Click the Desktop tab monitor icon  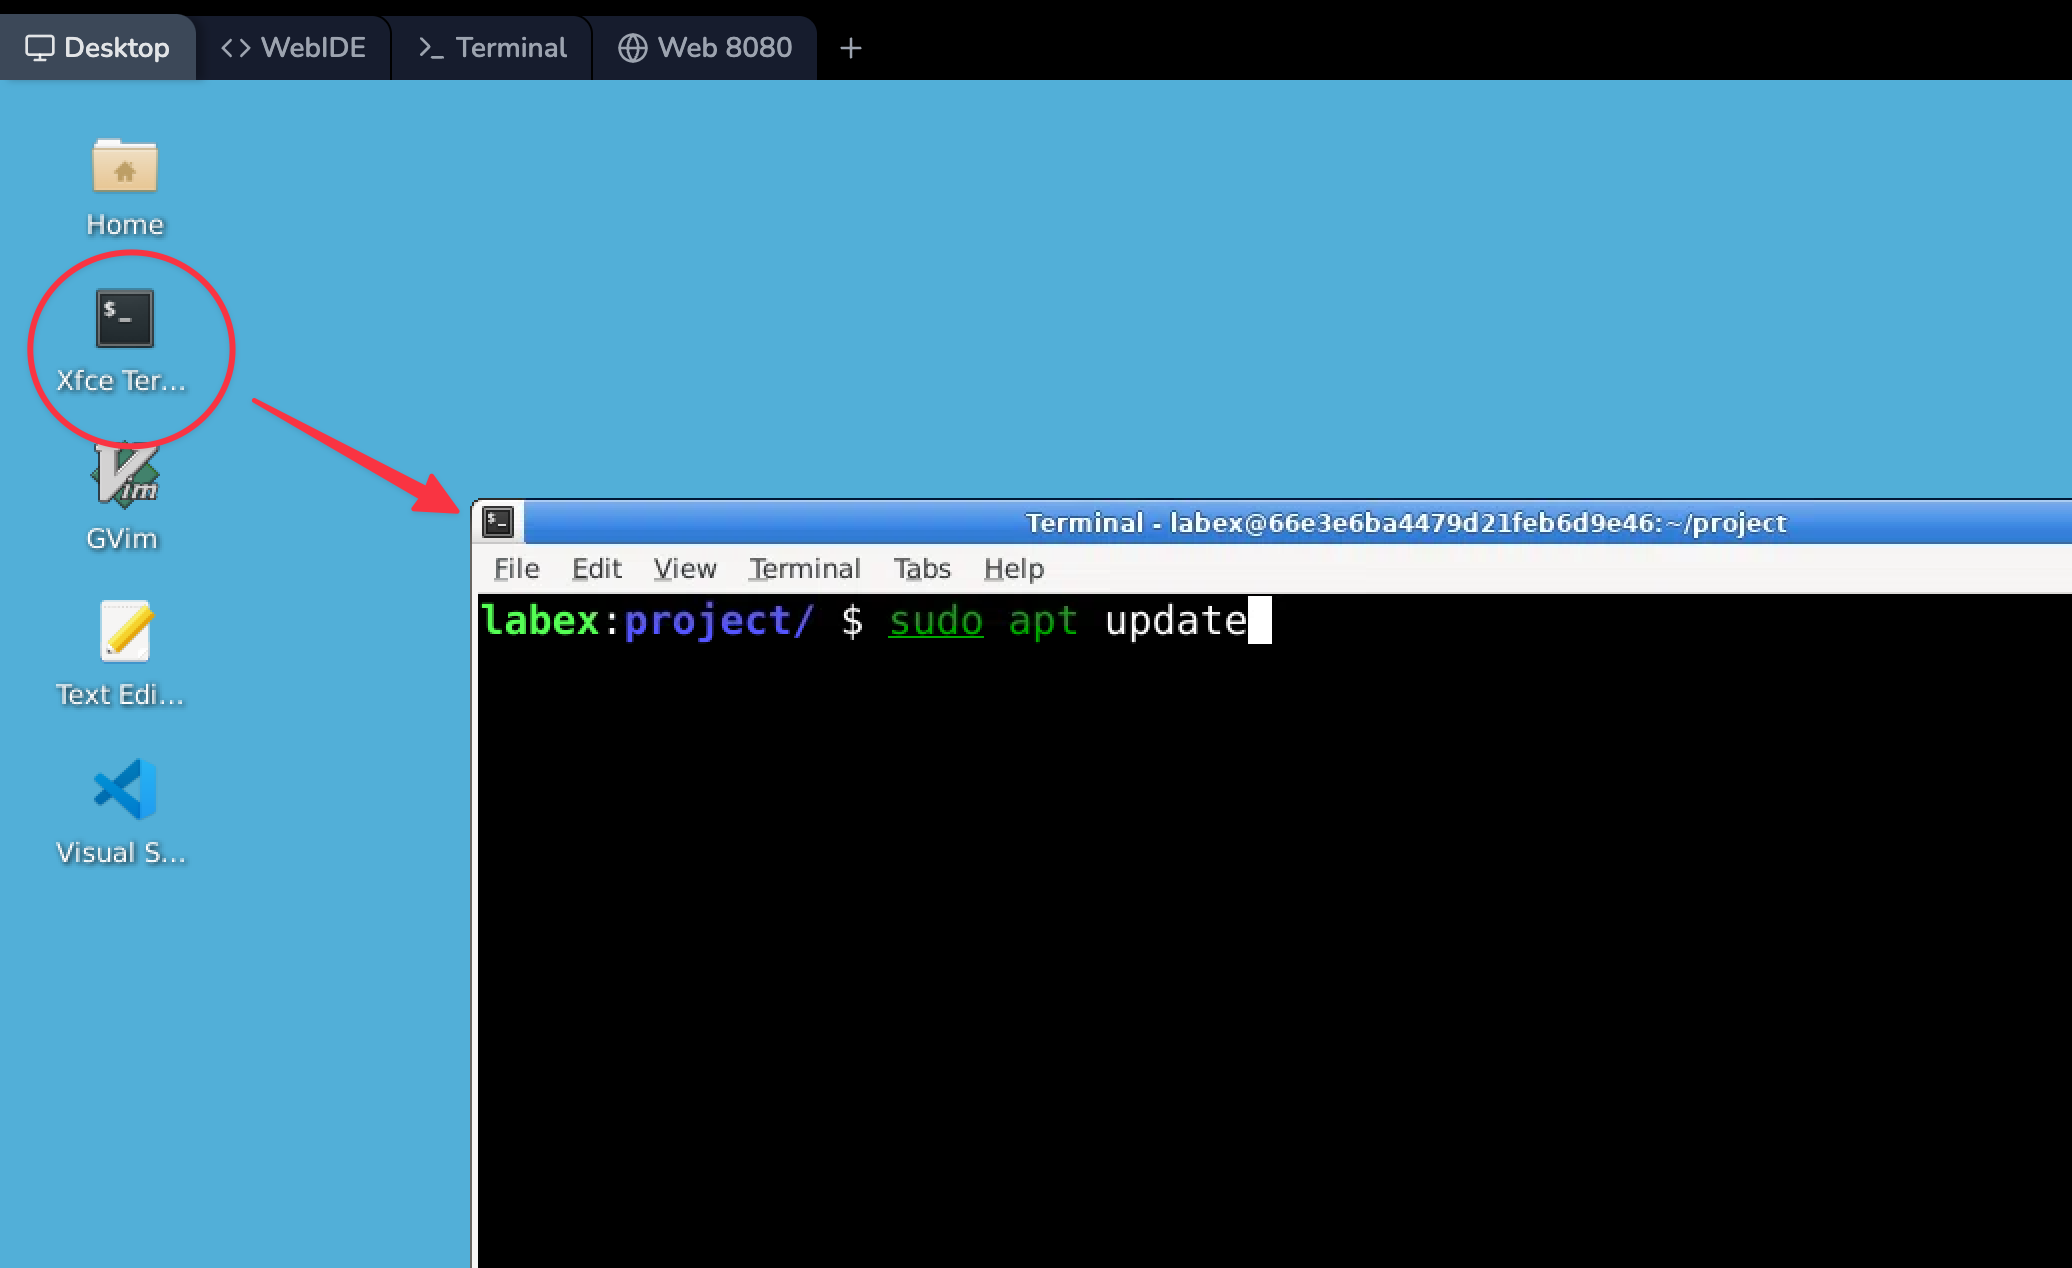tap(39, 46)
